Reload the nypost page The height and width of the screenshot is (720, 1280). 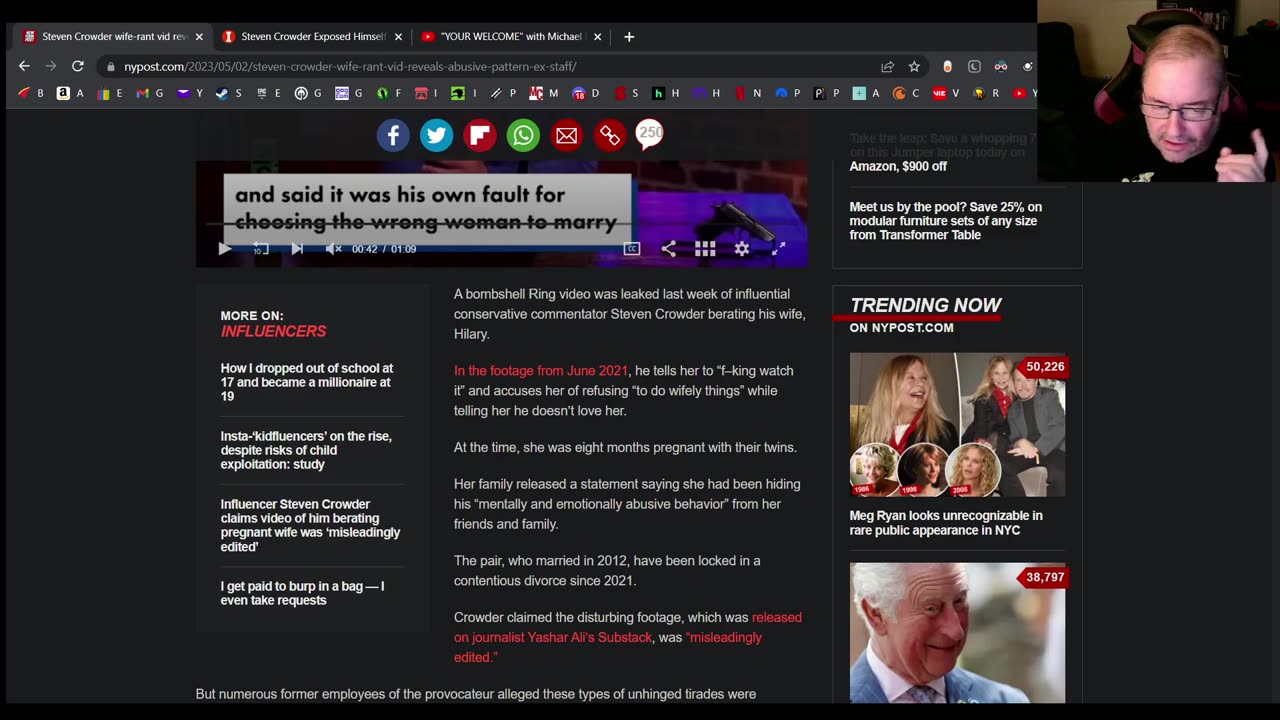pyautogui.click(x=77, y=66)
